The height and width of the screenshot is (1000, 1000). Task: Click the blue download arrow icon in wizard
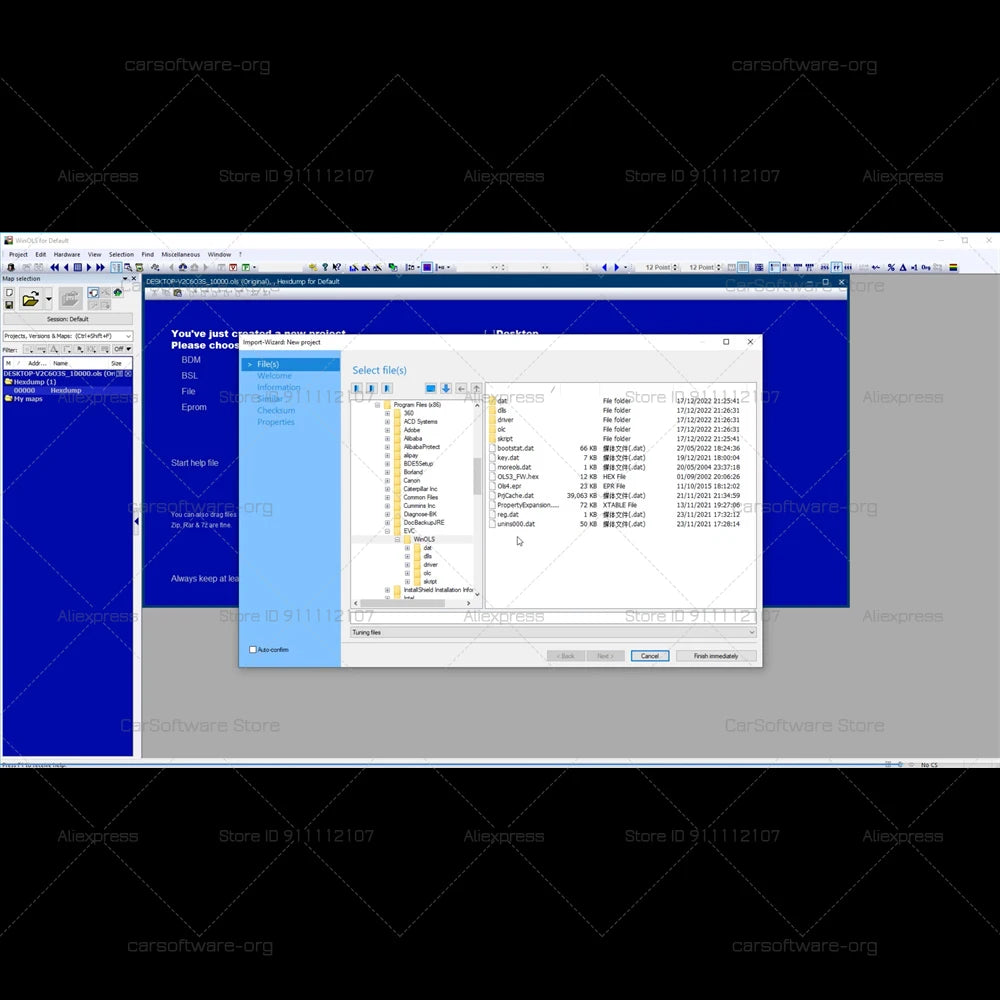(446, 388)
